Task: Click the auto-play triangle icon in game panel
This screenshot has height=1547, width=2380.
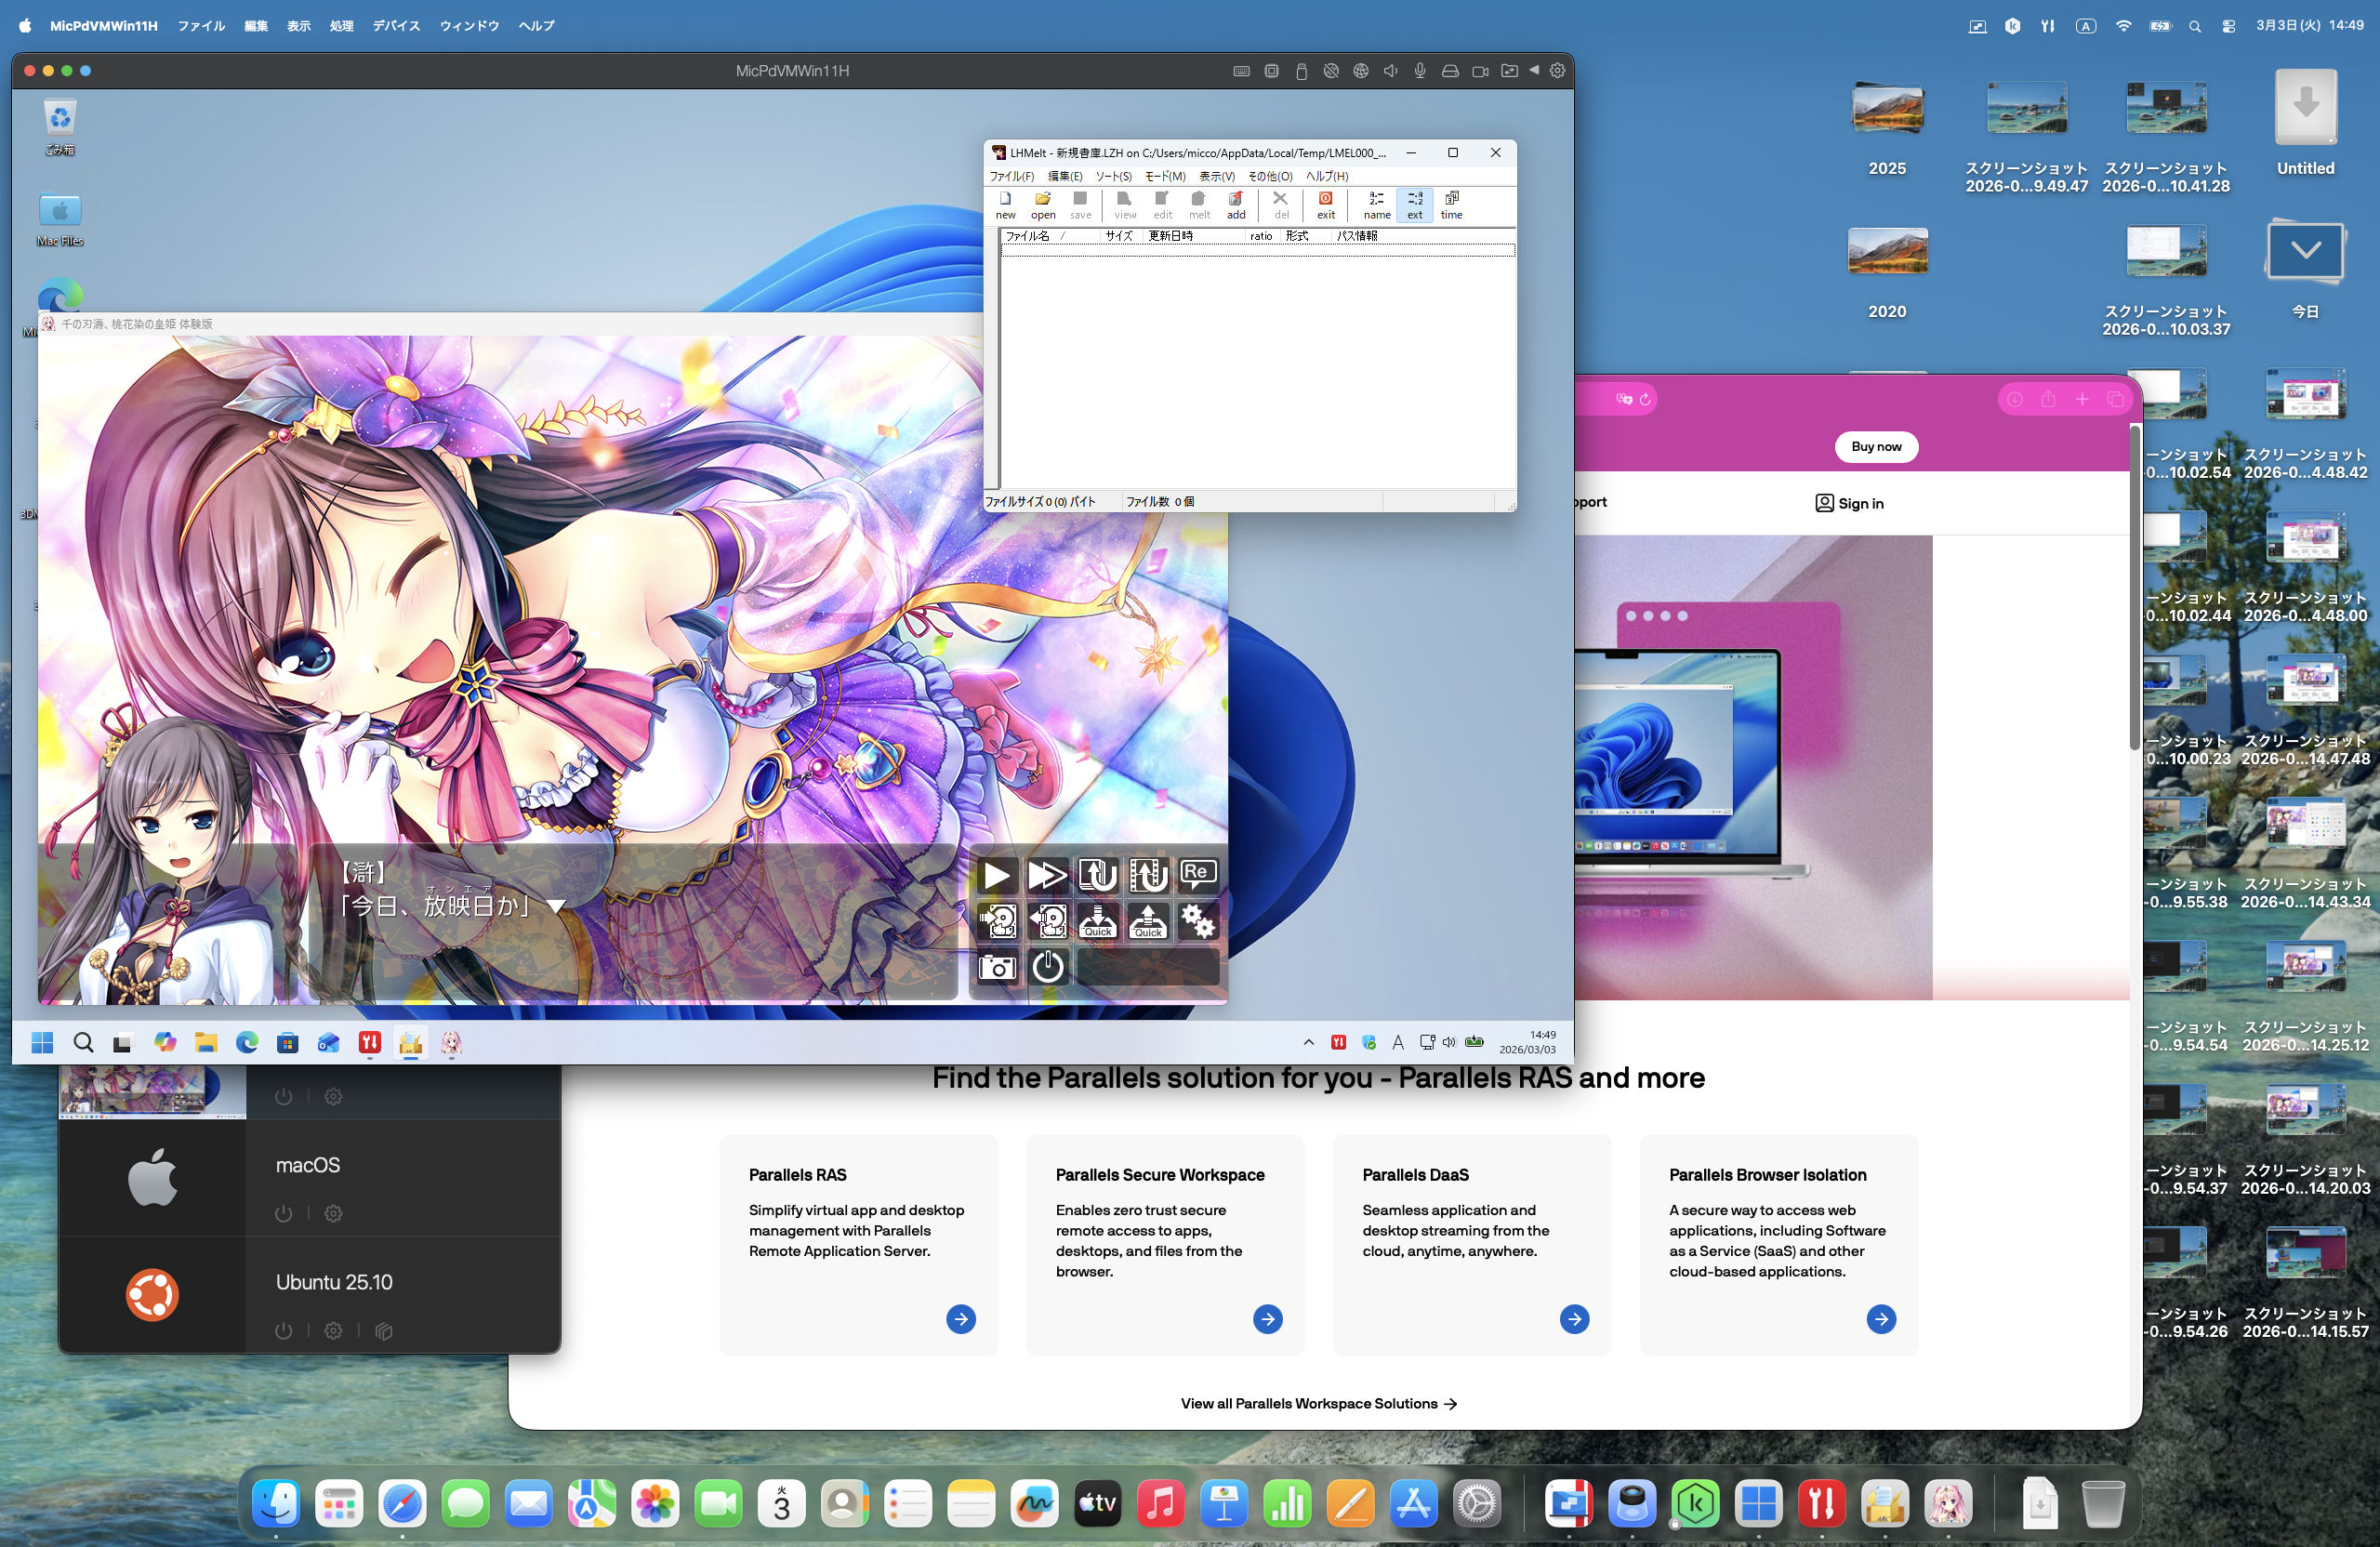Action: 996,875
